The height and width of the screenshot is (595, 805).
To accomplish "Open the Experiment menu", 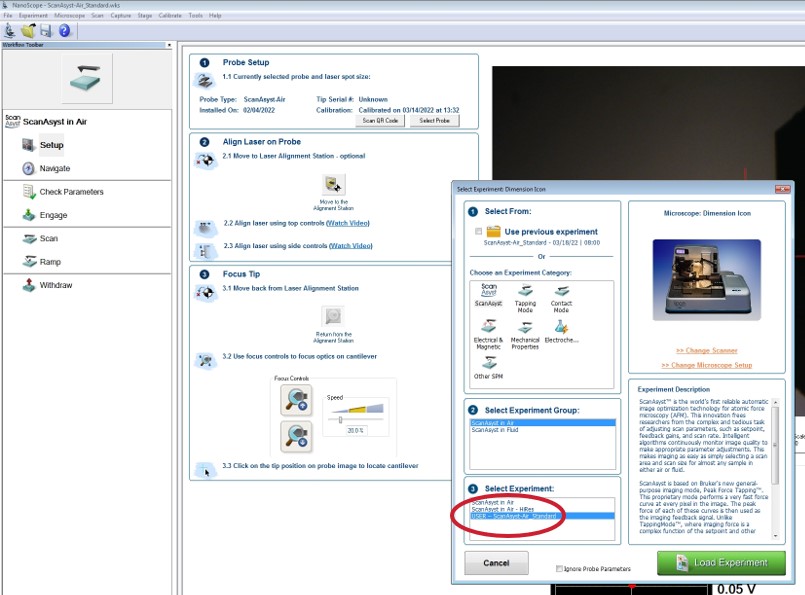I will [33, 15].
